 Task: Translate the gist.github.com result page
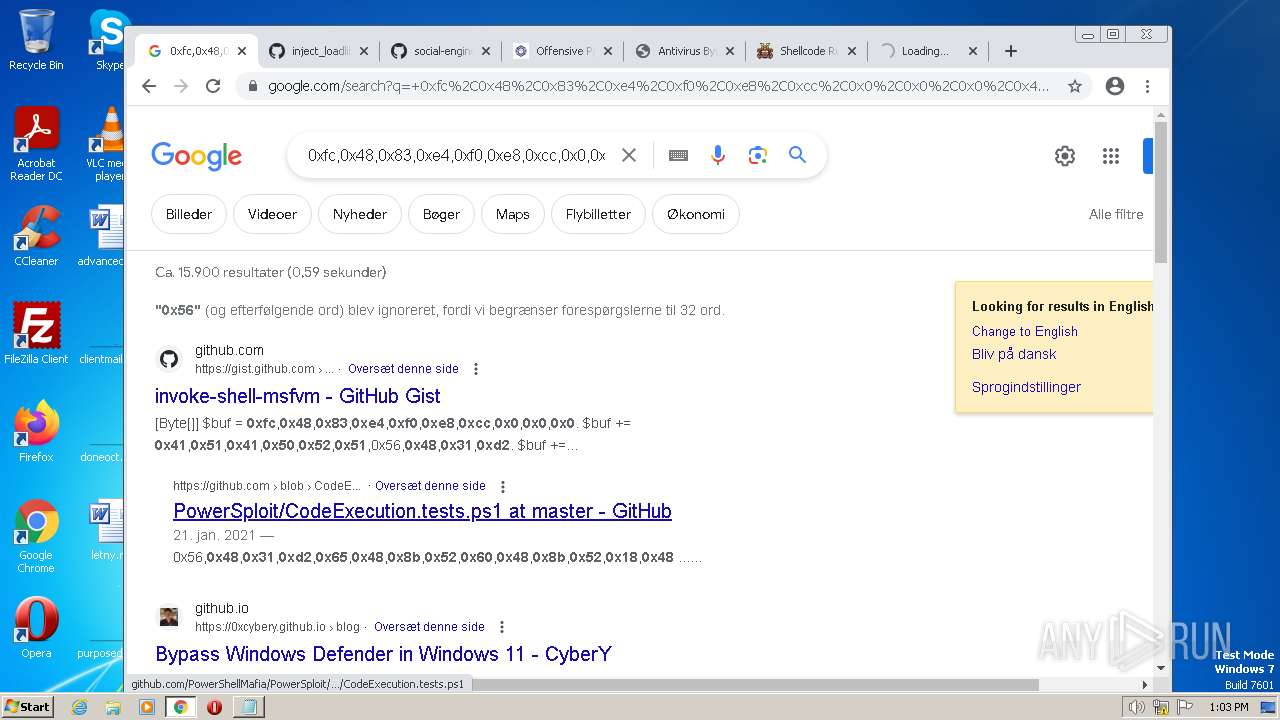(x=403, y=369)
